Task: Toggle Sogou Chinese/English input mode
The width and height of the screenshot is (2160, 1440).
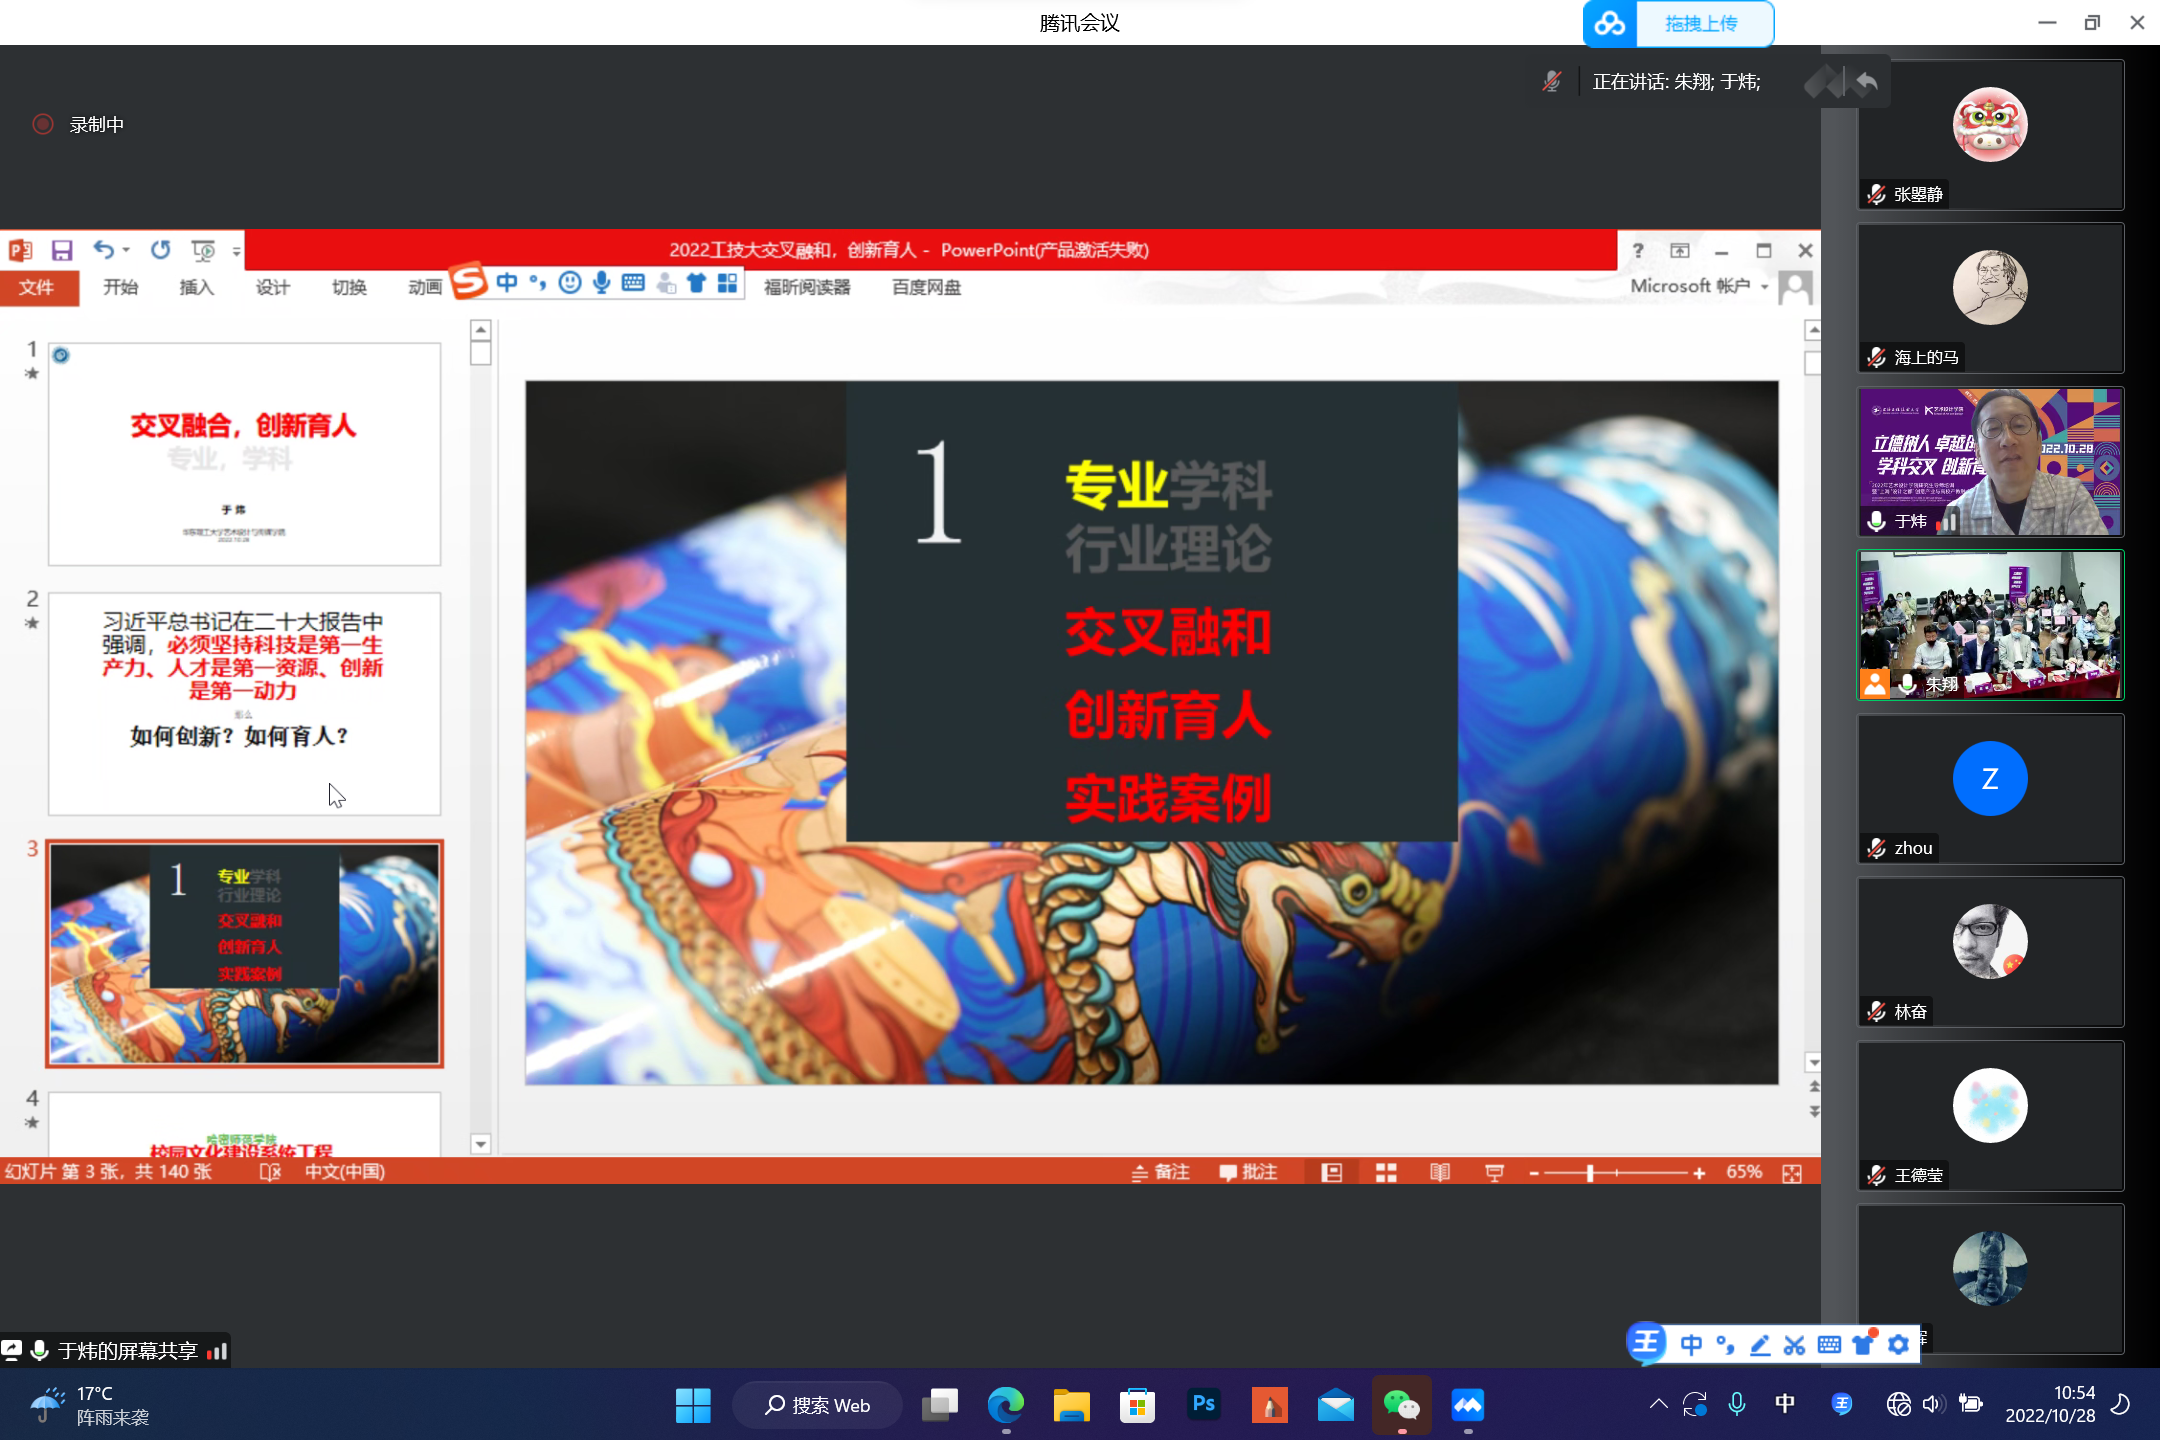Action: pos(507,284)
